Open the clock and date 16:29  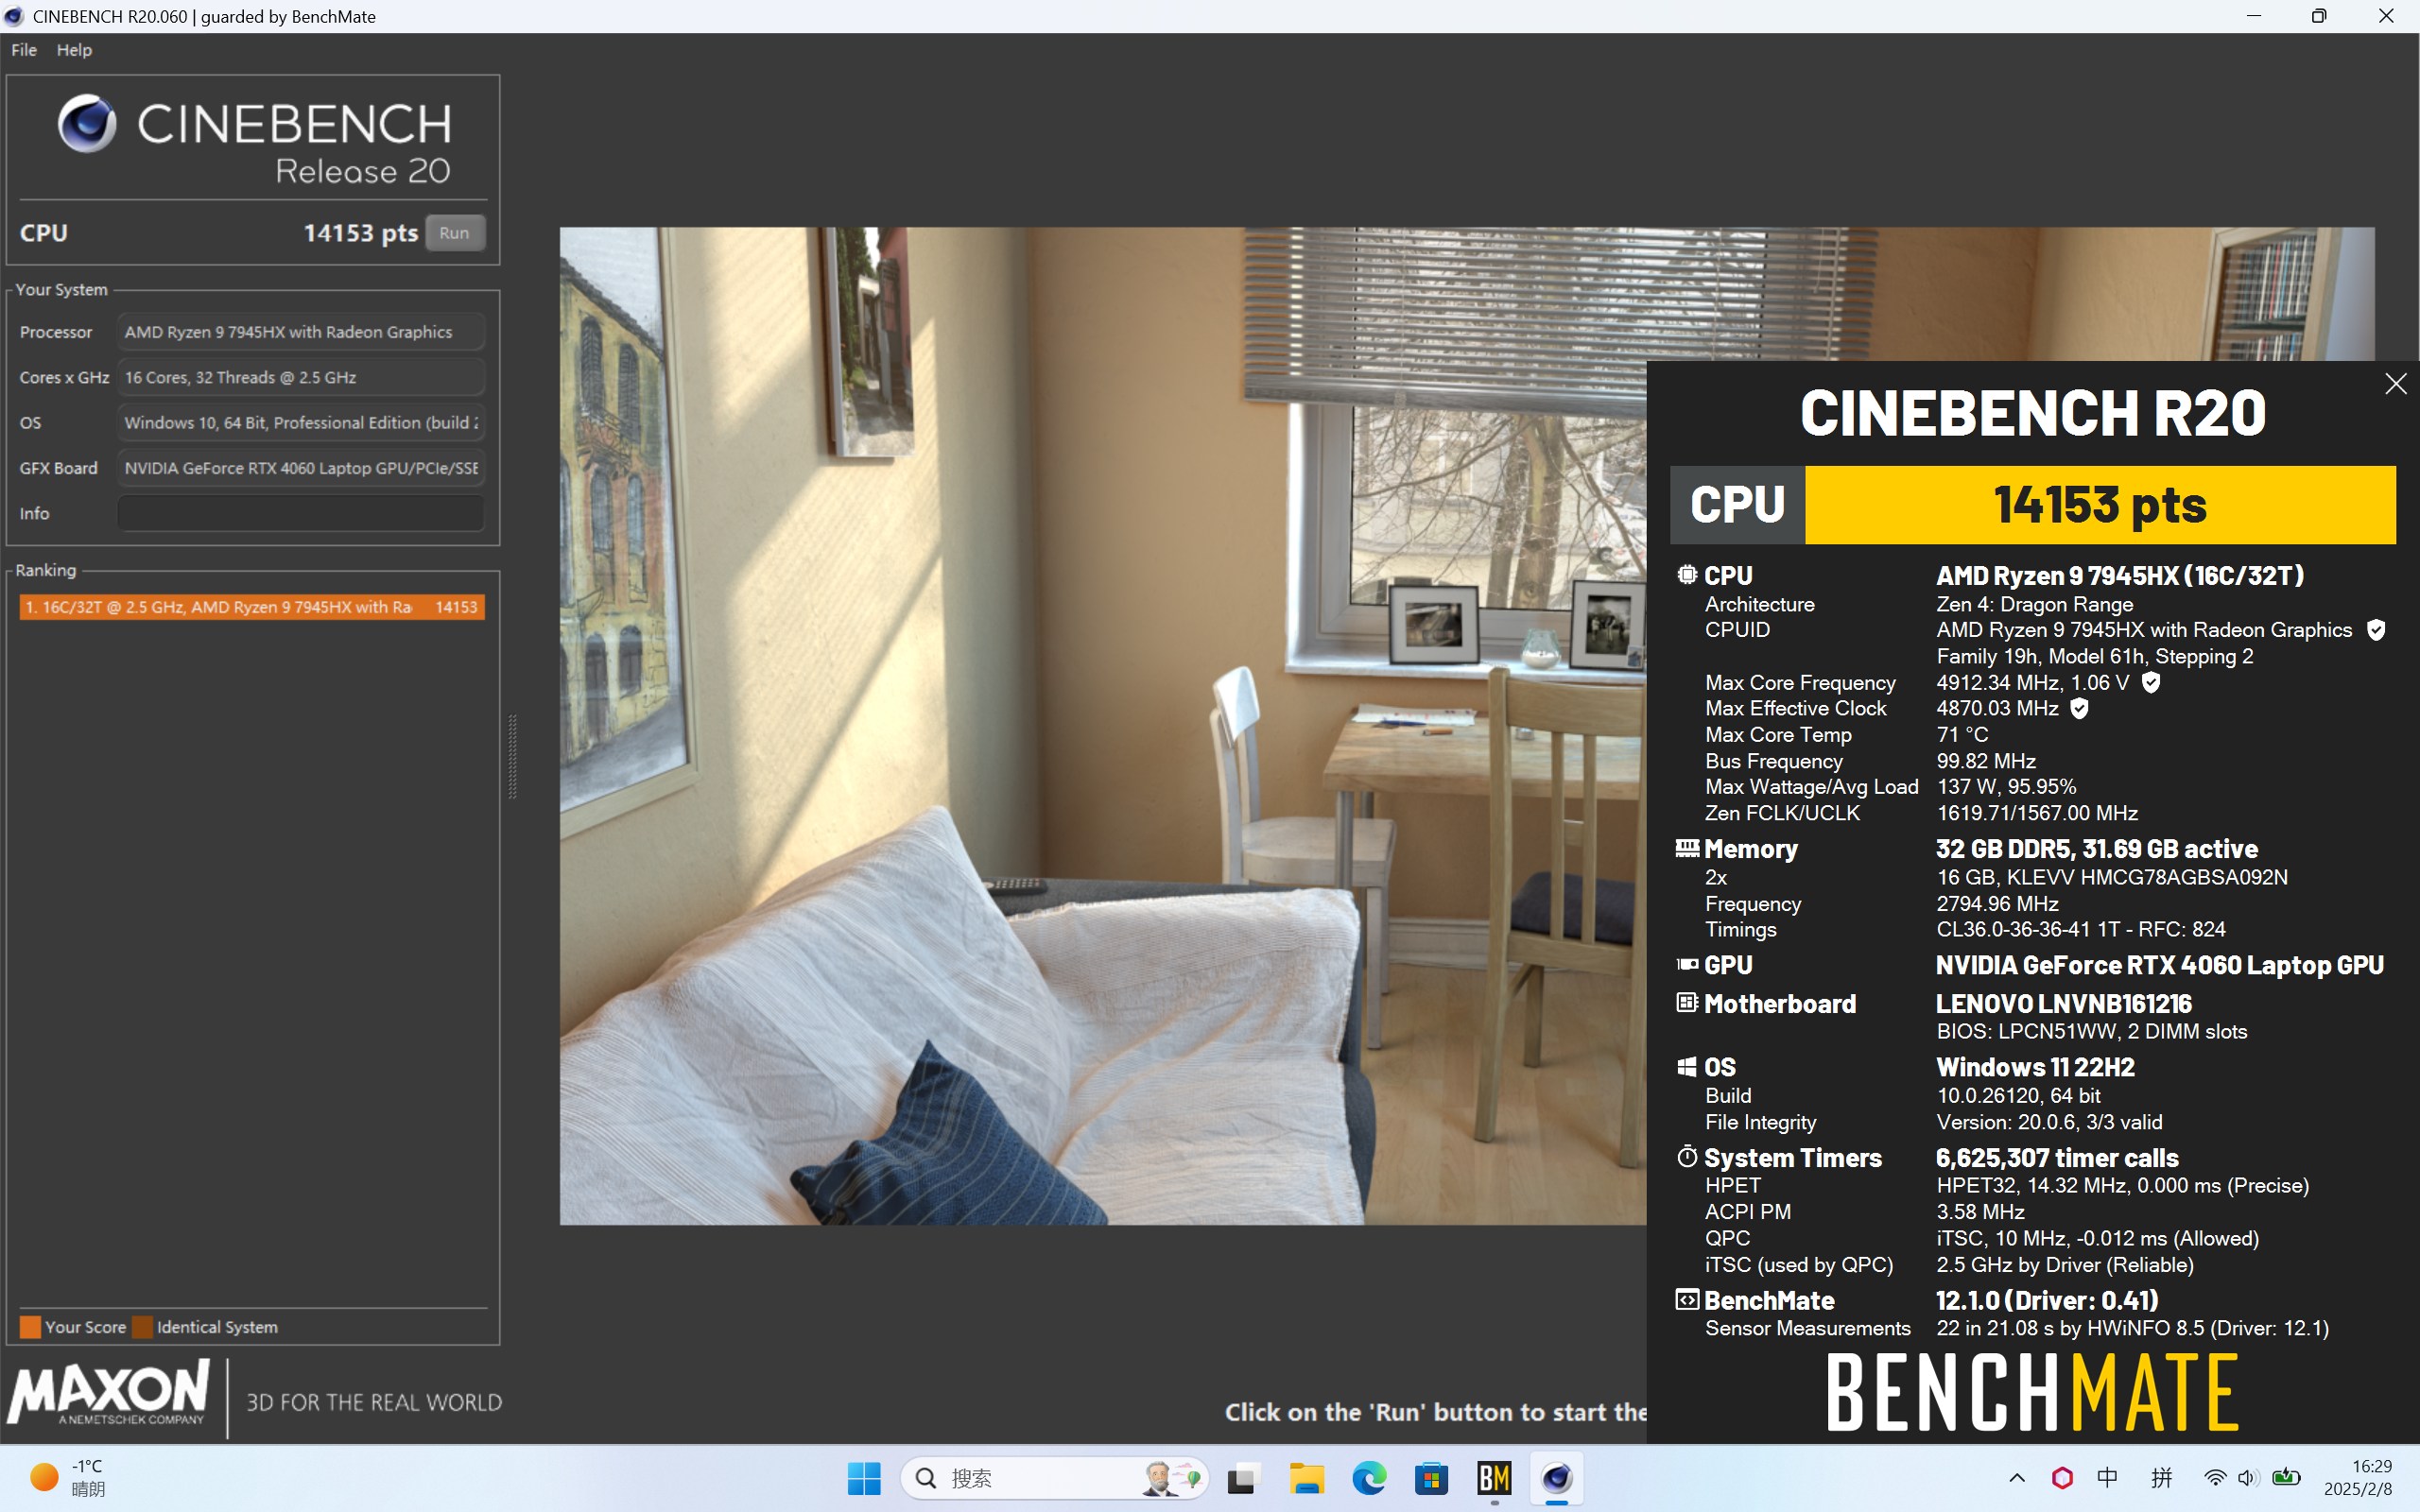[x=2358, y=1478]
